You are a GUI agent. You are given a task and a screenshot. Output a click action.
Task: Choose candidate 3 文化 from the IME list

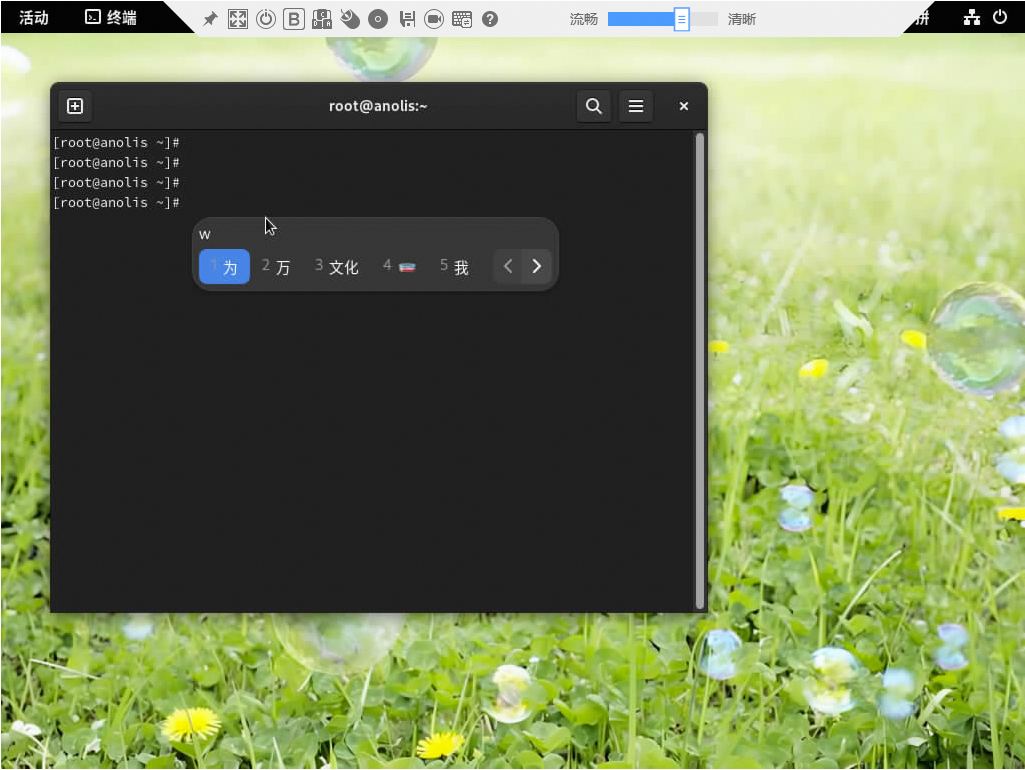point(337,267)
